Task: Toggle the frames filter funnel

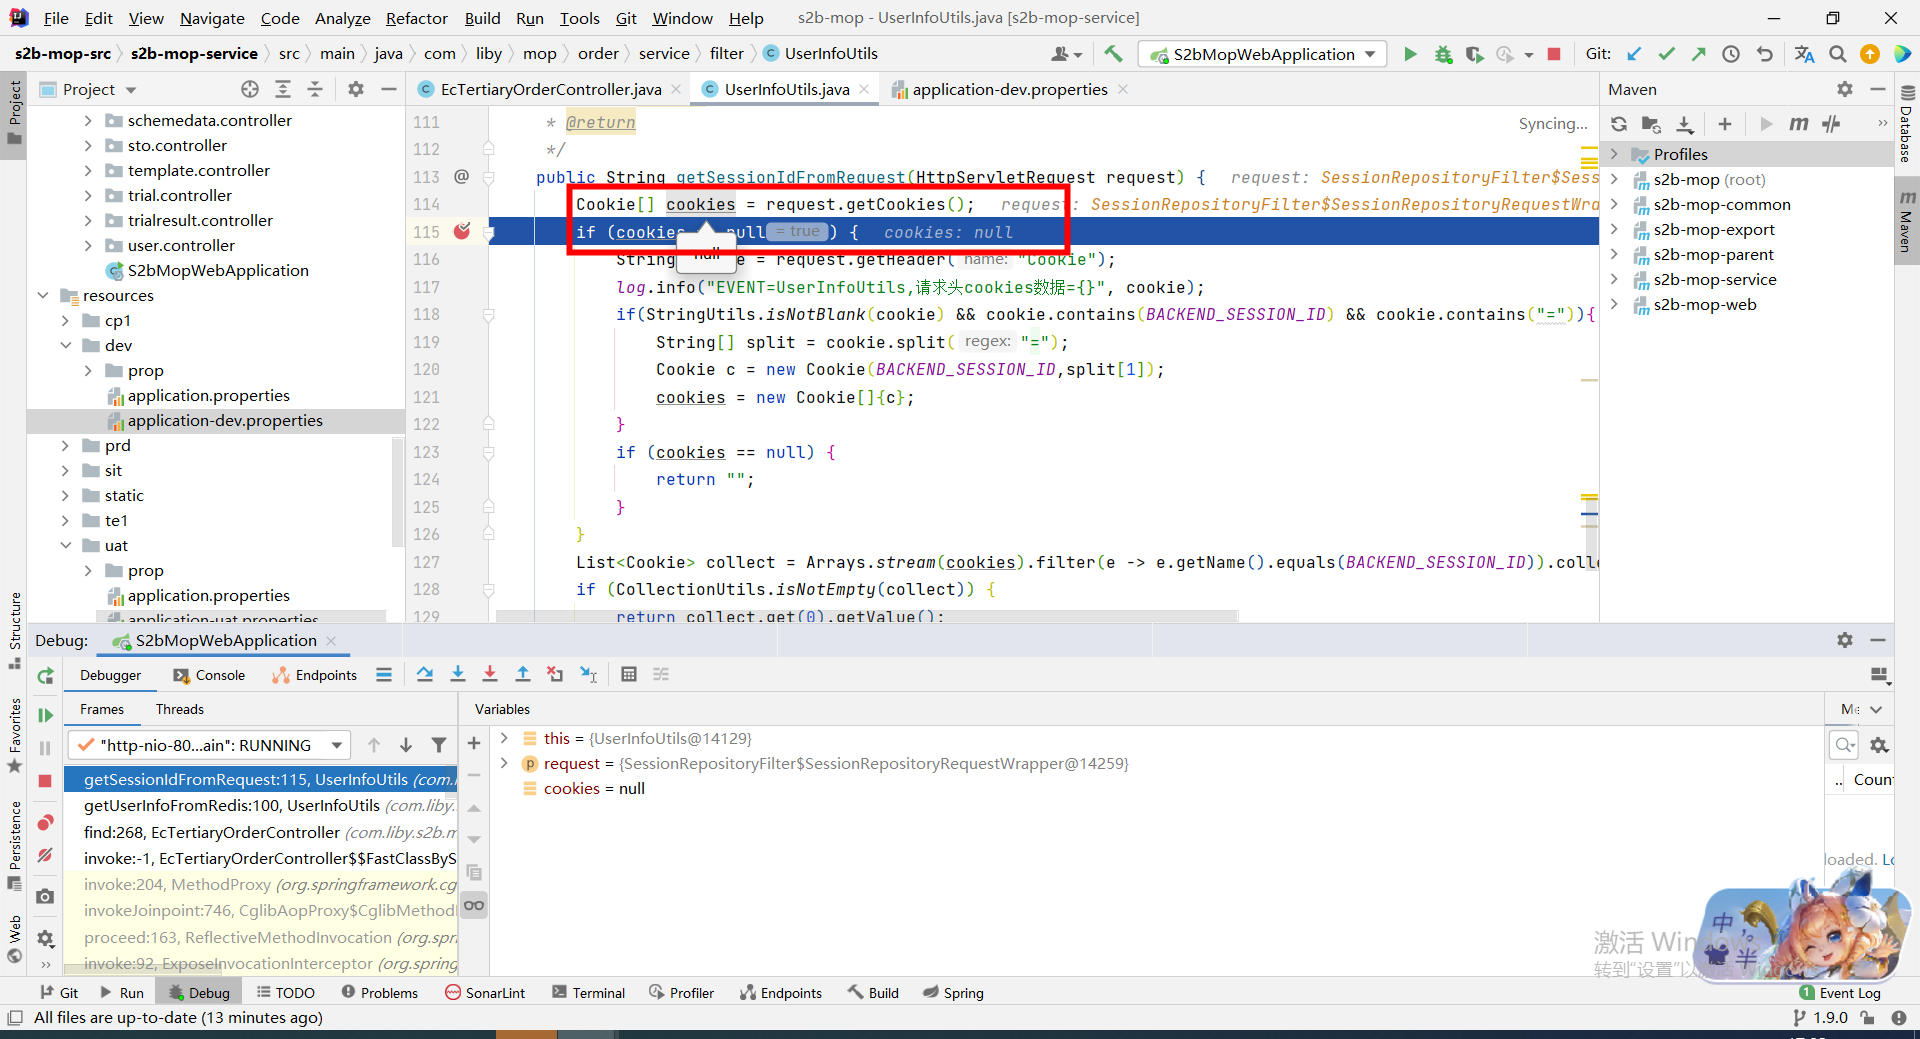Action: [x=439, y=745]
